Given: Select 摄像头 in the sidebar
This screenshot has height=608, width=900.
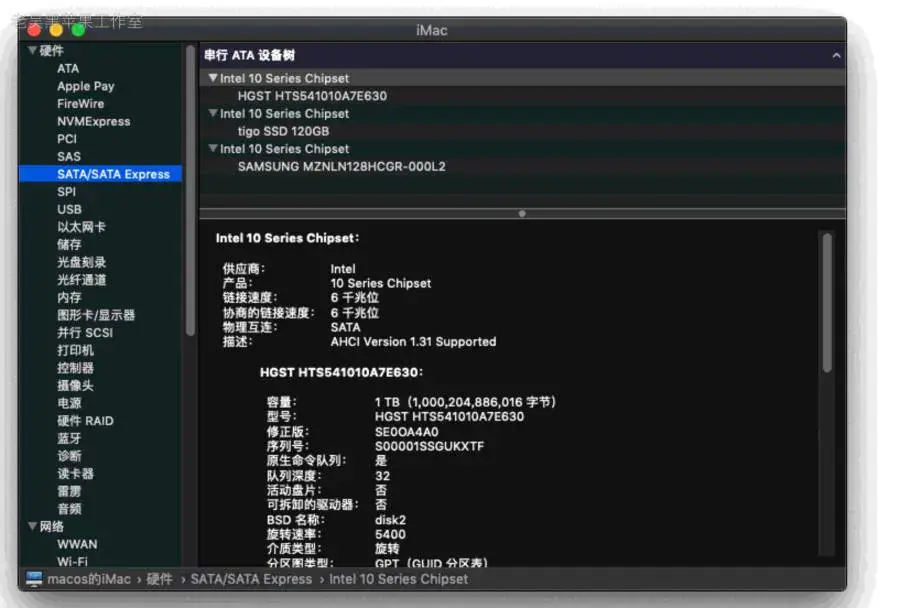Looking at the screenshot, I should coord(75,385).
